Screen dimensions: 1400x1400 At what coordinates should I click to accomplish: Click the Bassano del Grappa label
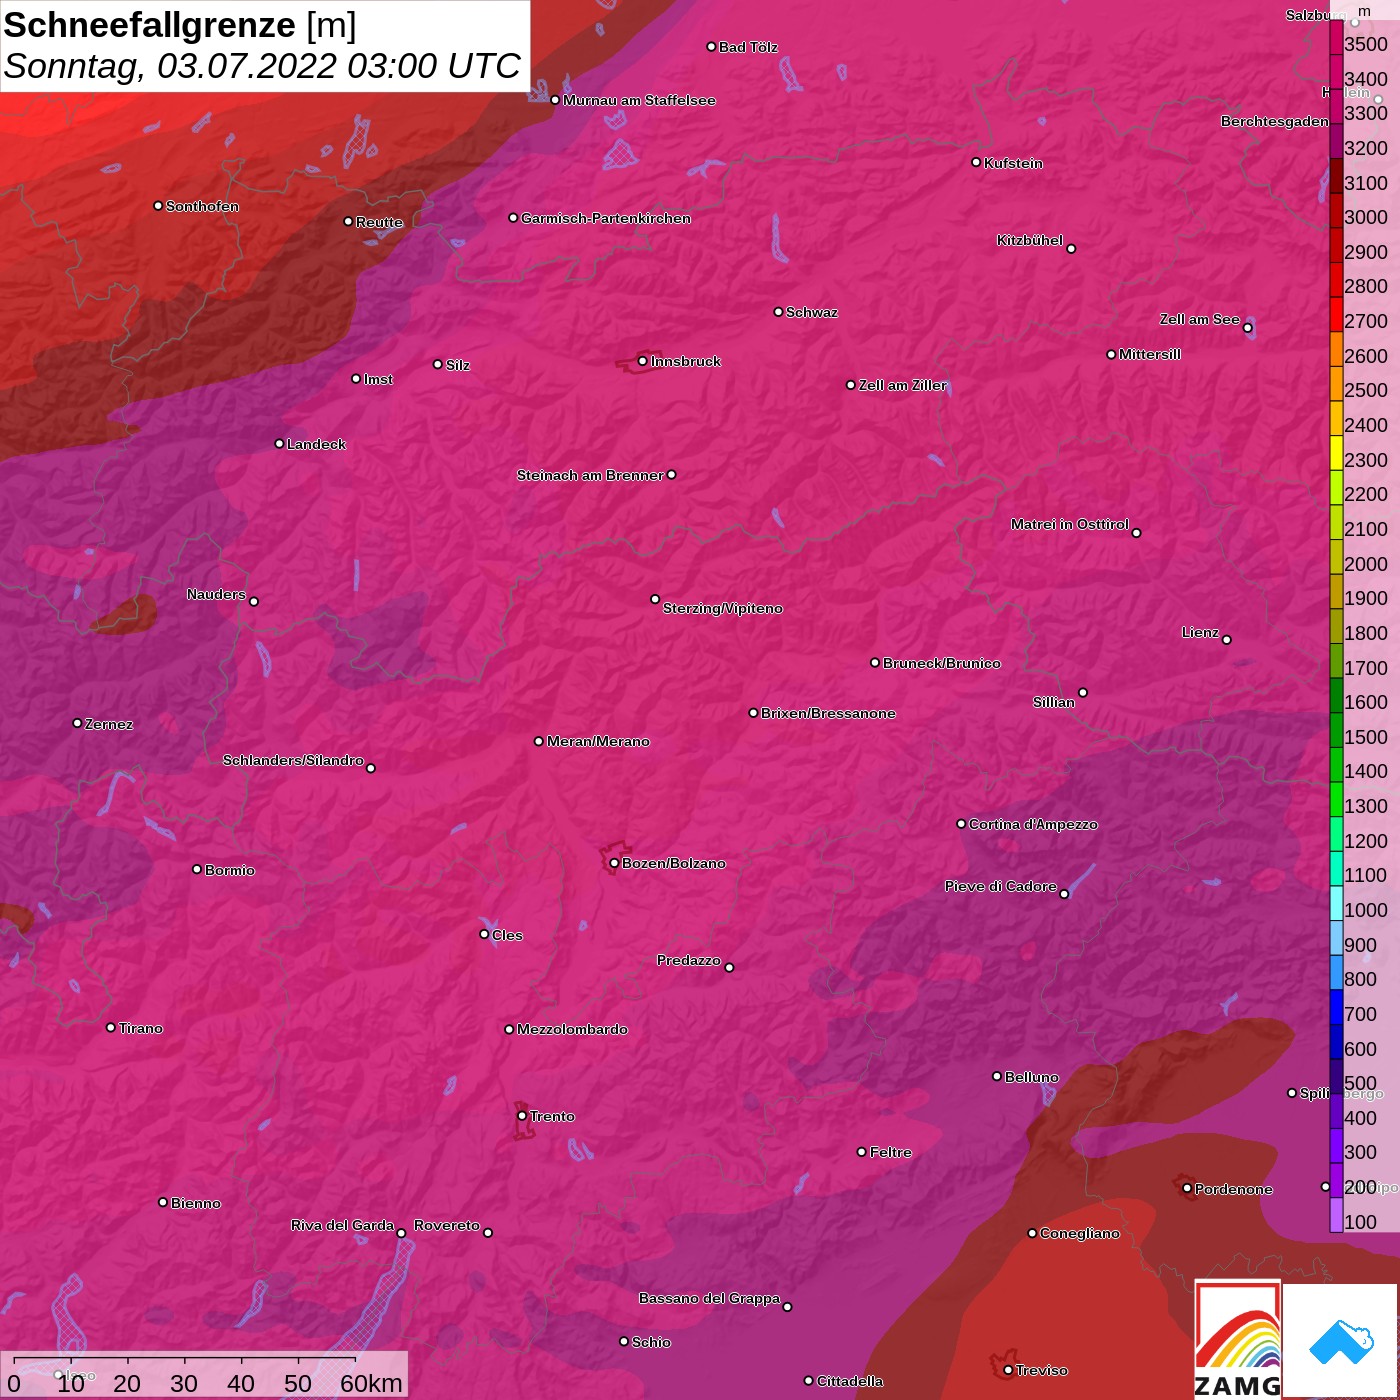pyautogui.click(x=710, y=1298)
